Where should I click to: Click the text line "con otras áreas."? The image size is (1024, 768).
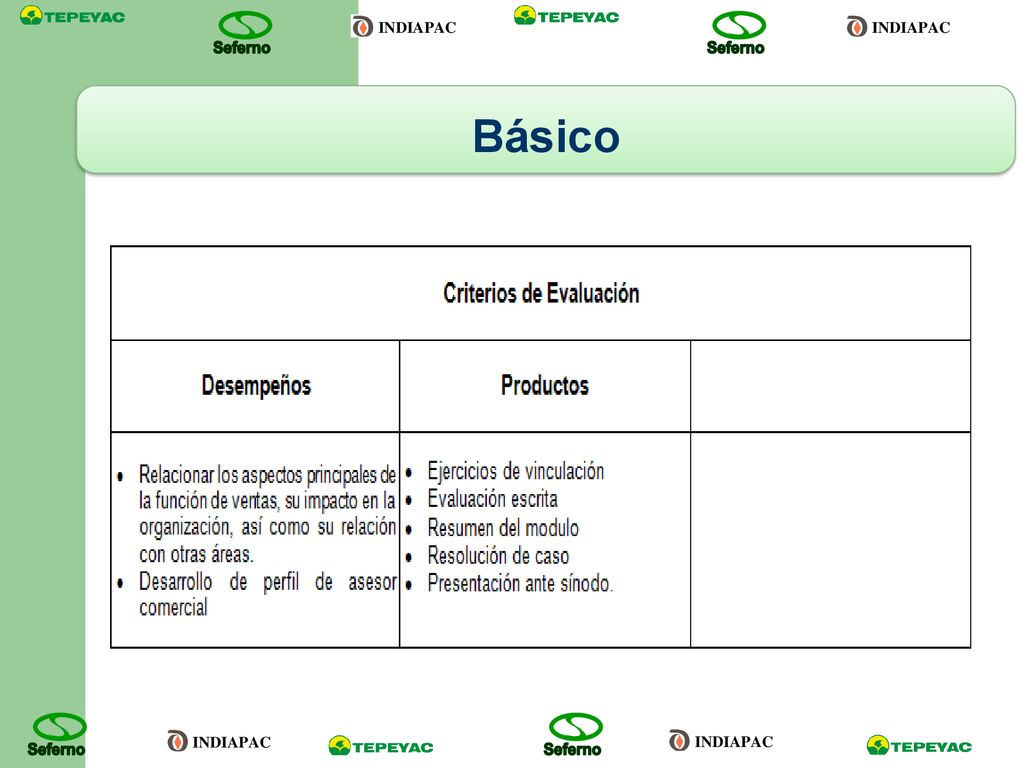tap(197, 554)
